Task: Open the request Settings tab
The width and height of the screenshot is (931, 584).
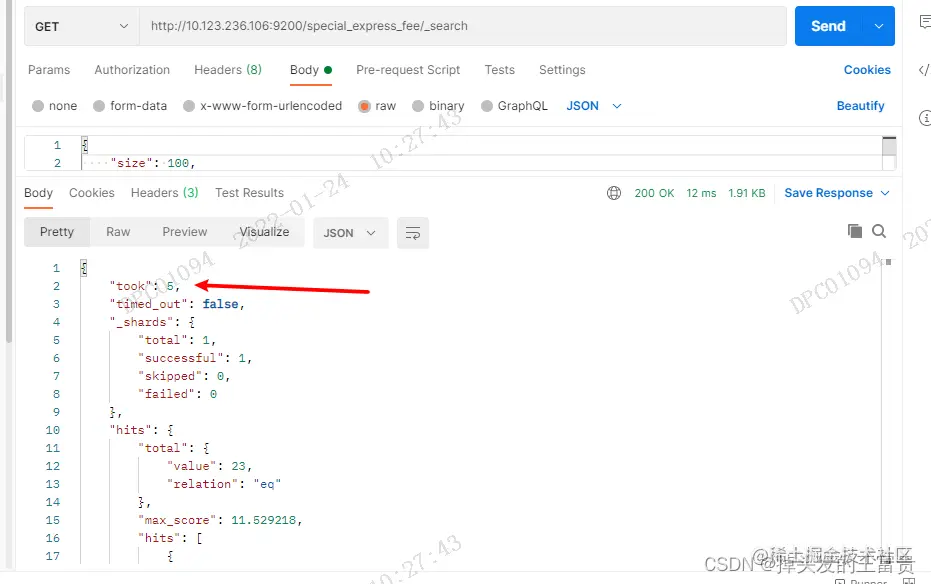Action: (562, 69)
